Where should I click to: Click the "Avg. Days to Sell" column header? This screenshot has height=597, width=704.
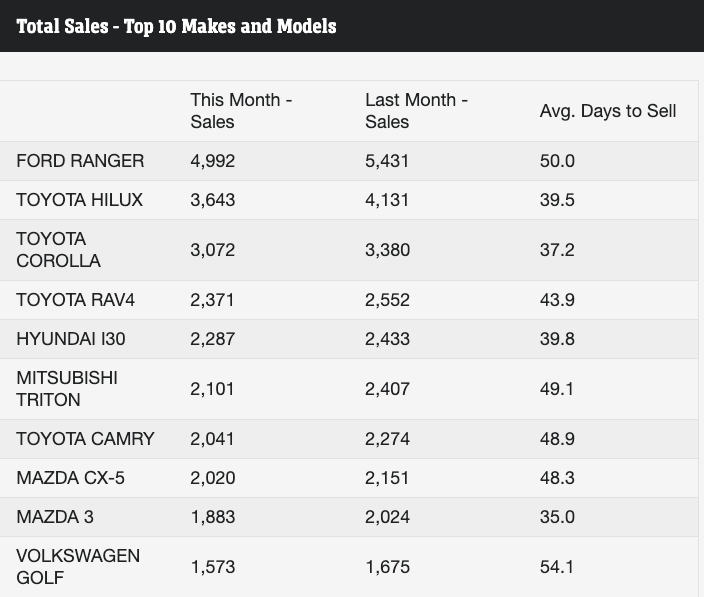(x=607, y=111)
